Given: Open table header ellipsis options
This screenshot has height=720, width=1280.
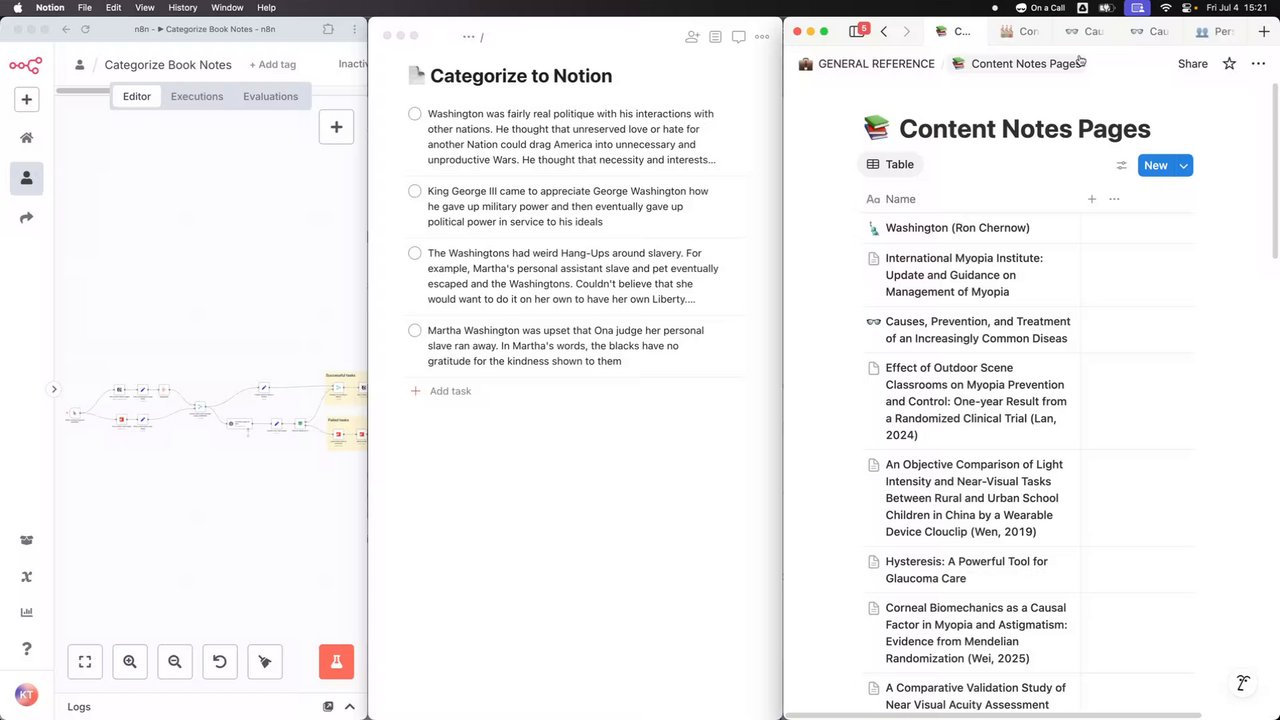Looking at the screenshot, I should [1114, 199].
